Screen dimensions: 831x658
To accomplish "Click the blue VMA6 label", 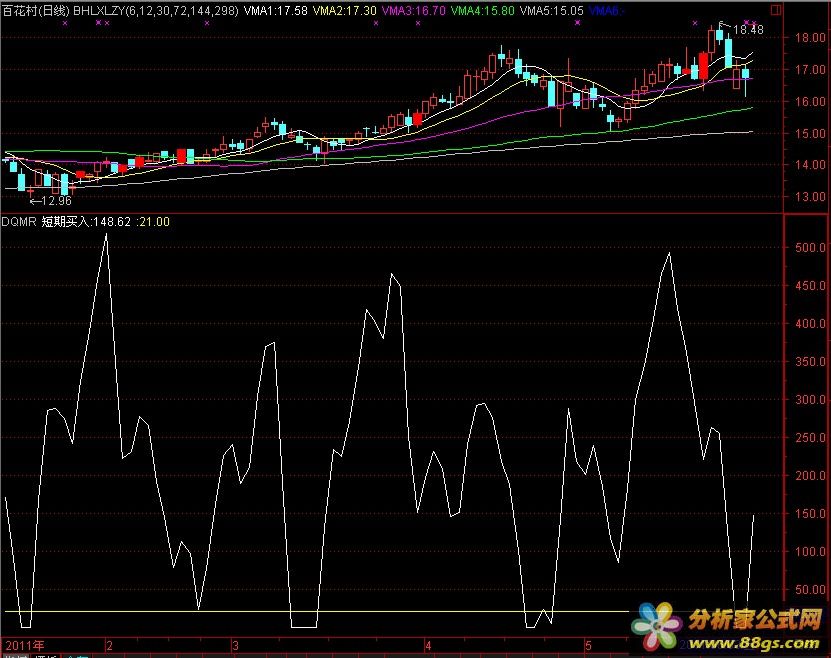I will (x=606, y=11).
